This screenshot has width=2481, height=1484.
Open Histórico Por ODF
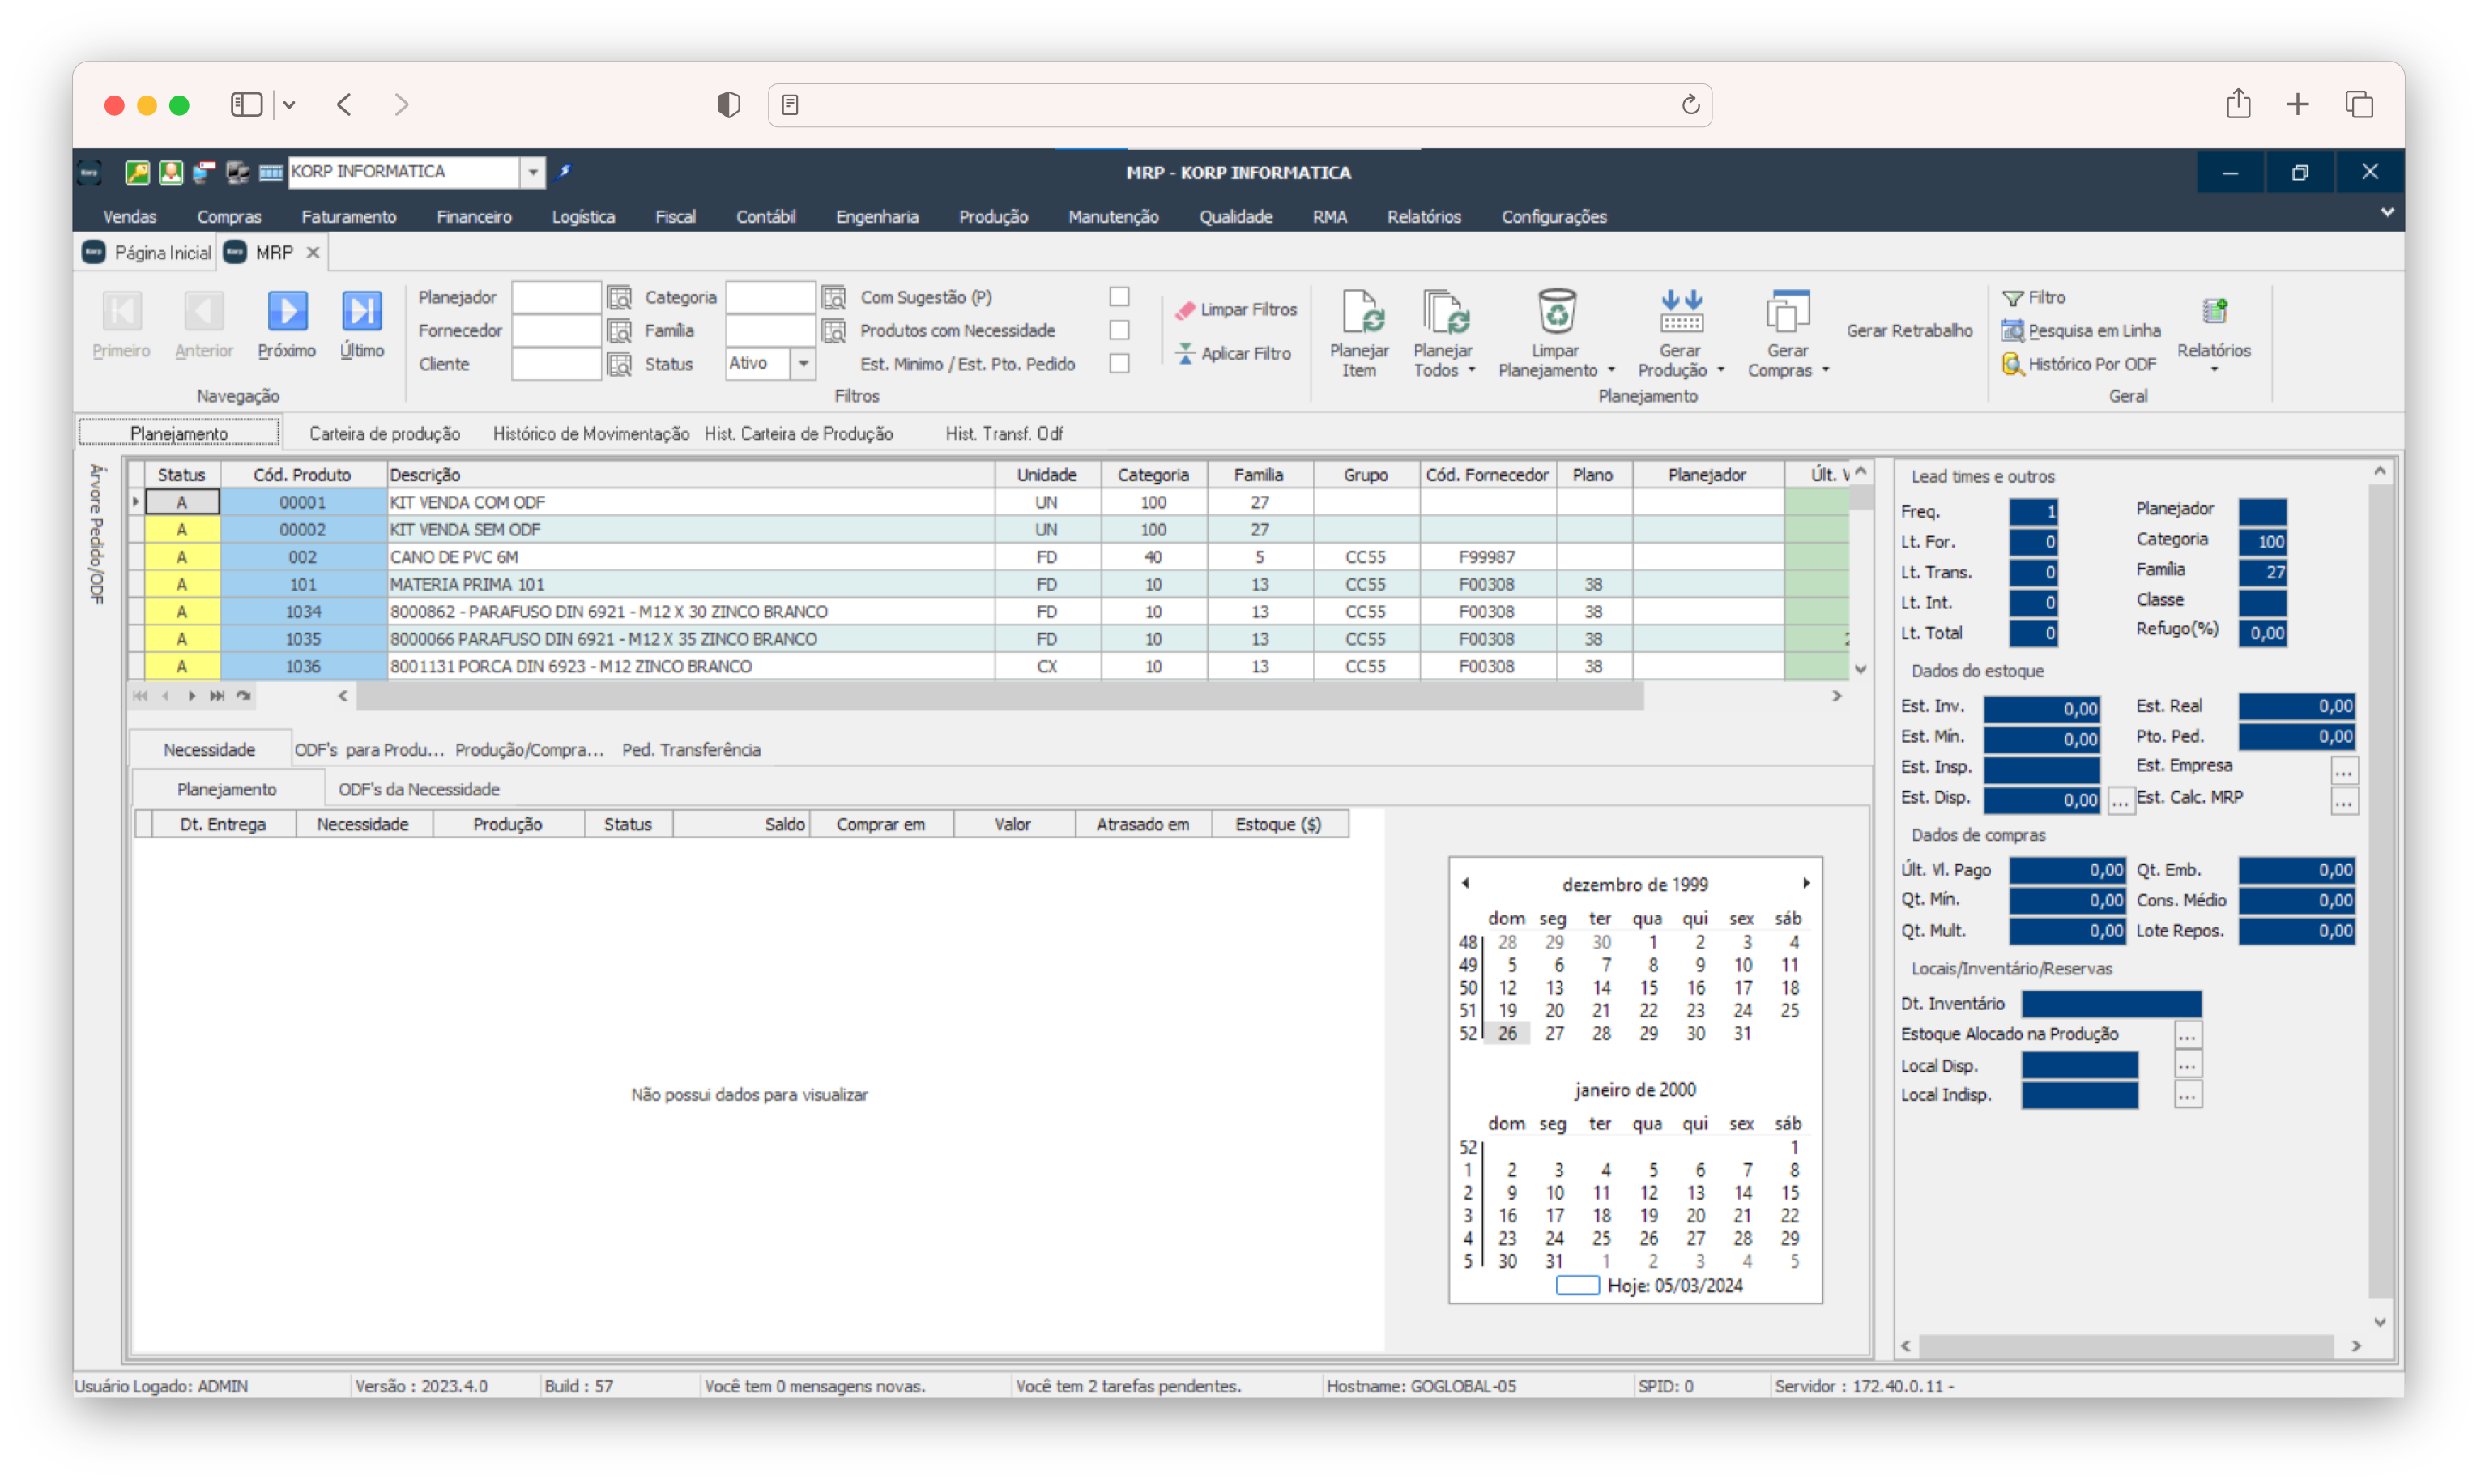[x=2079, y=364]
